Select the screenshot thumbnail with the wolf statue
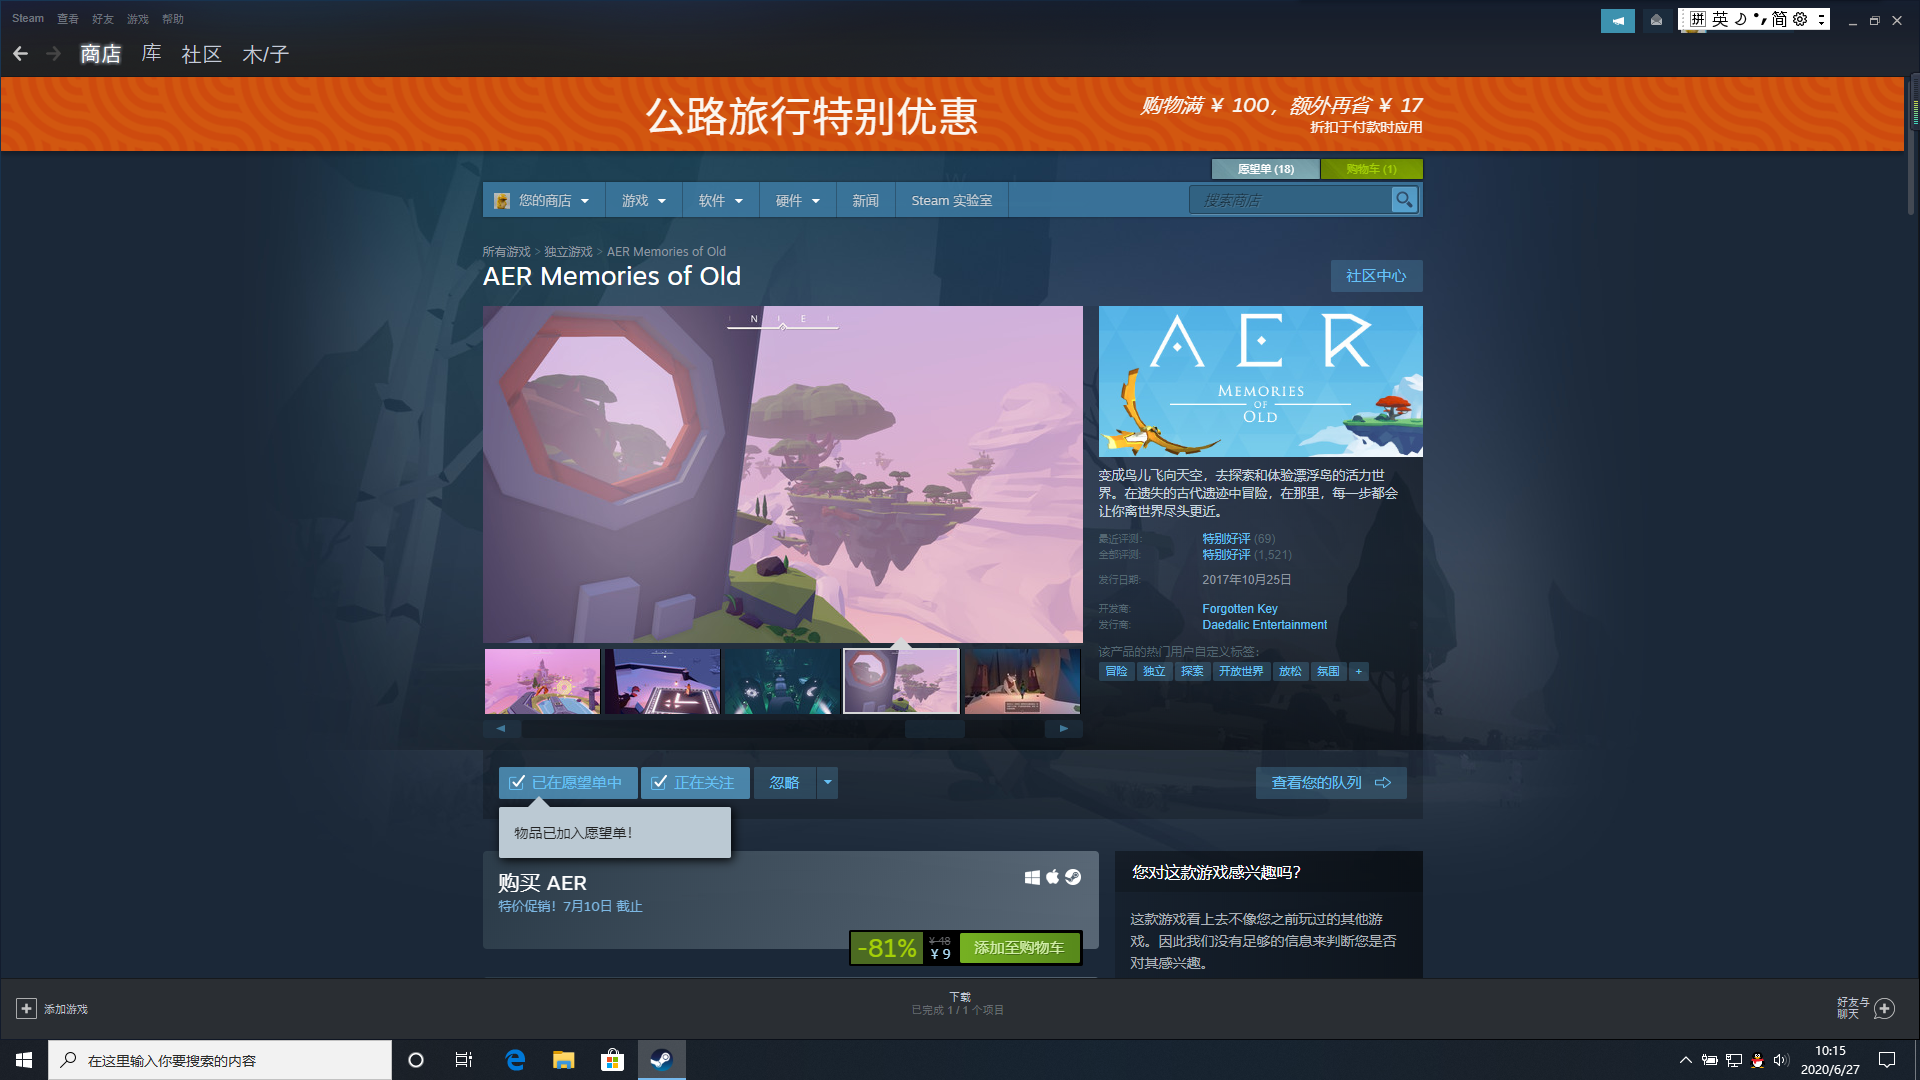The image size is (1920, 1080). point(1022,682)
